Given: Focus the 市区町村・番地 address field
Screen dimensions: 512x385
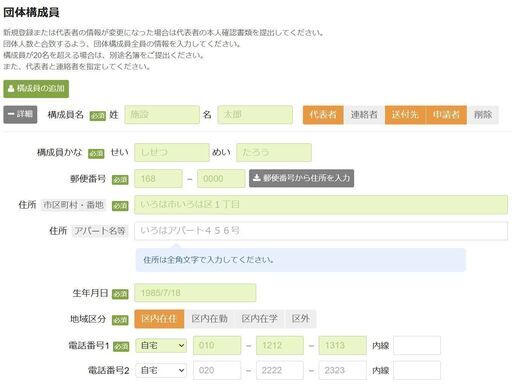Looking at the screenshot, I should pyautogui.click(x=321, y=205).
